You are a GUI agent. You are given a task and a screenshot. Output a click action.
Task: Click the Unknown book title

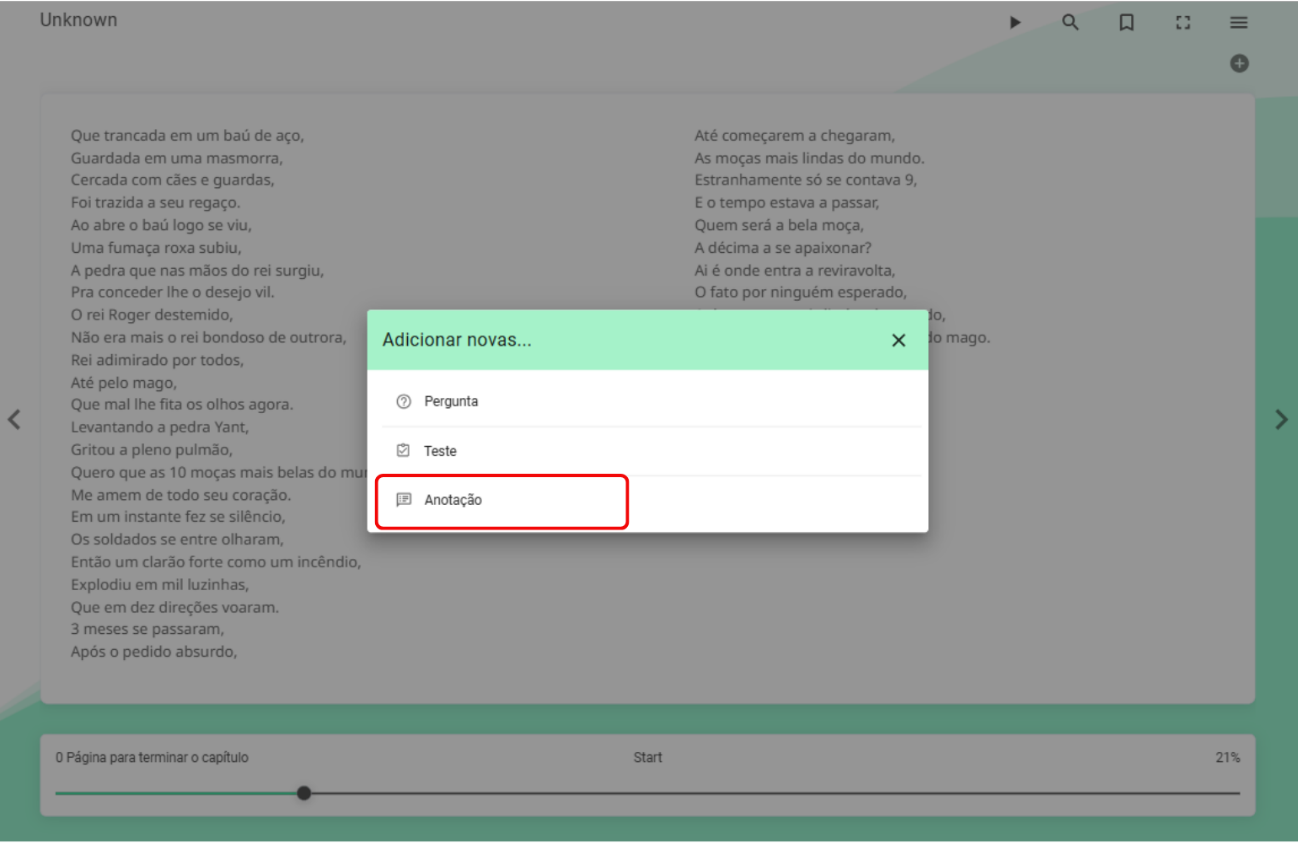[78, 20]
